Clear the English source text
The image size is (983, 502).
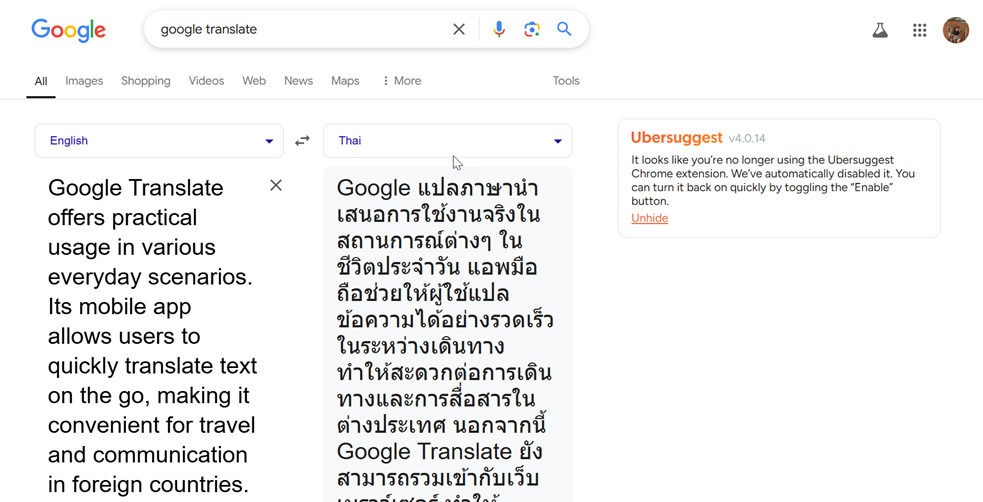click(x=276, y=185)
